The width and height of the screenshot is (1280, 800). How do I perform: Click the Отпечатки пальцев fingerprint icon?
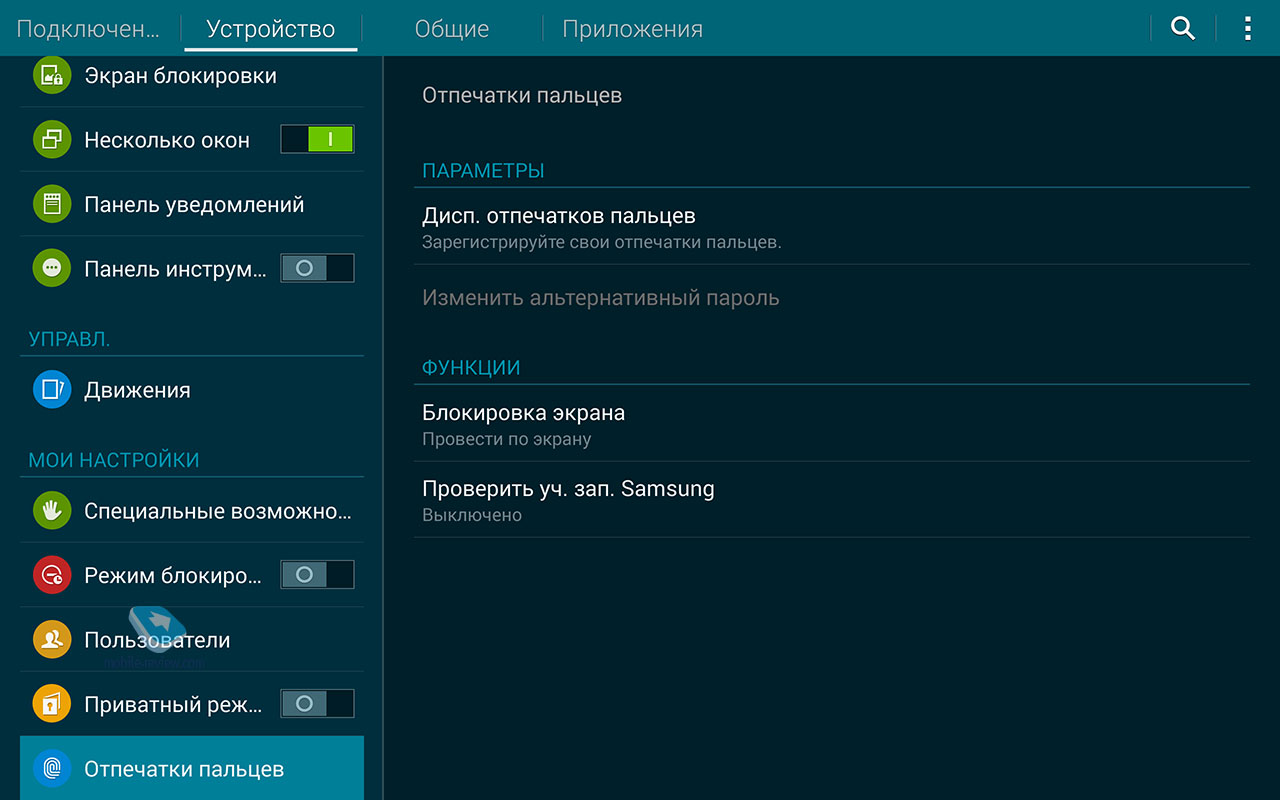click(x=52, y=769)
